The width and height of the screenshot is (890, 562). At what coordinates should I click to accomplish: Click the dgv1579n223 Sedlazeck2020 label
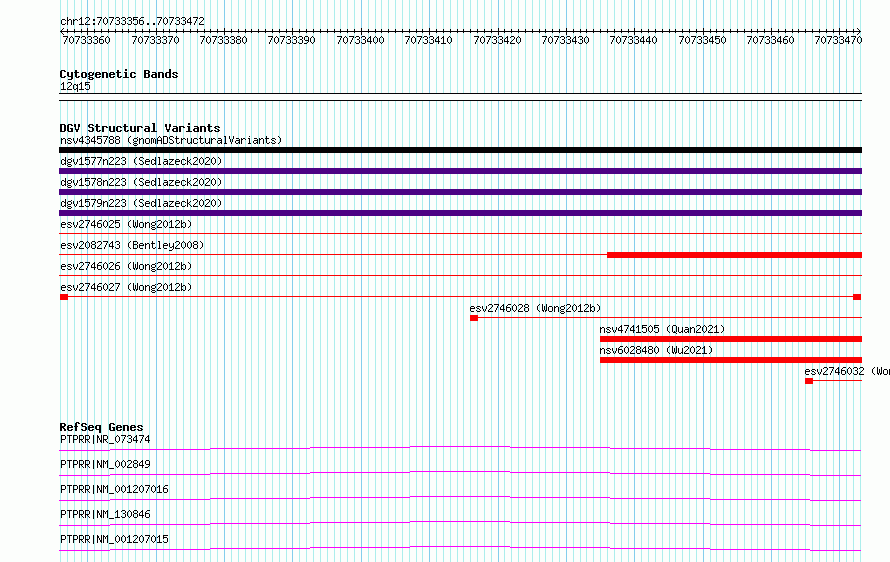tap(141, 203)
